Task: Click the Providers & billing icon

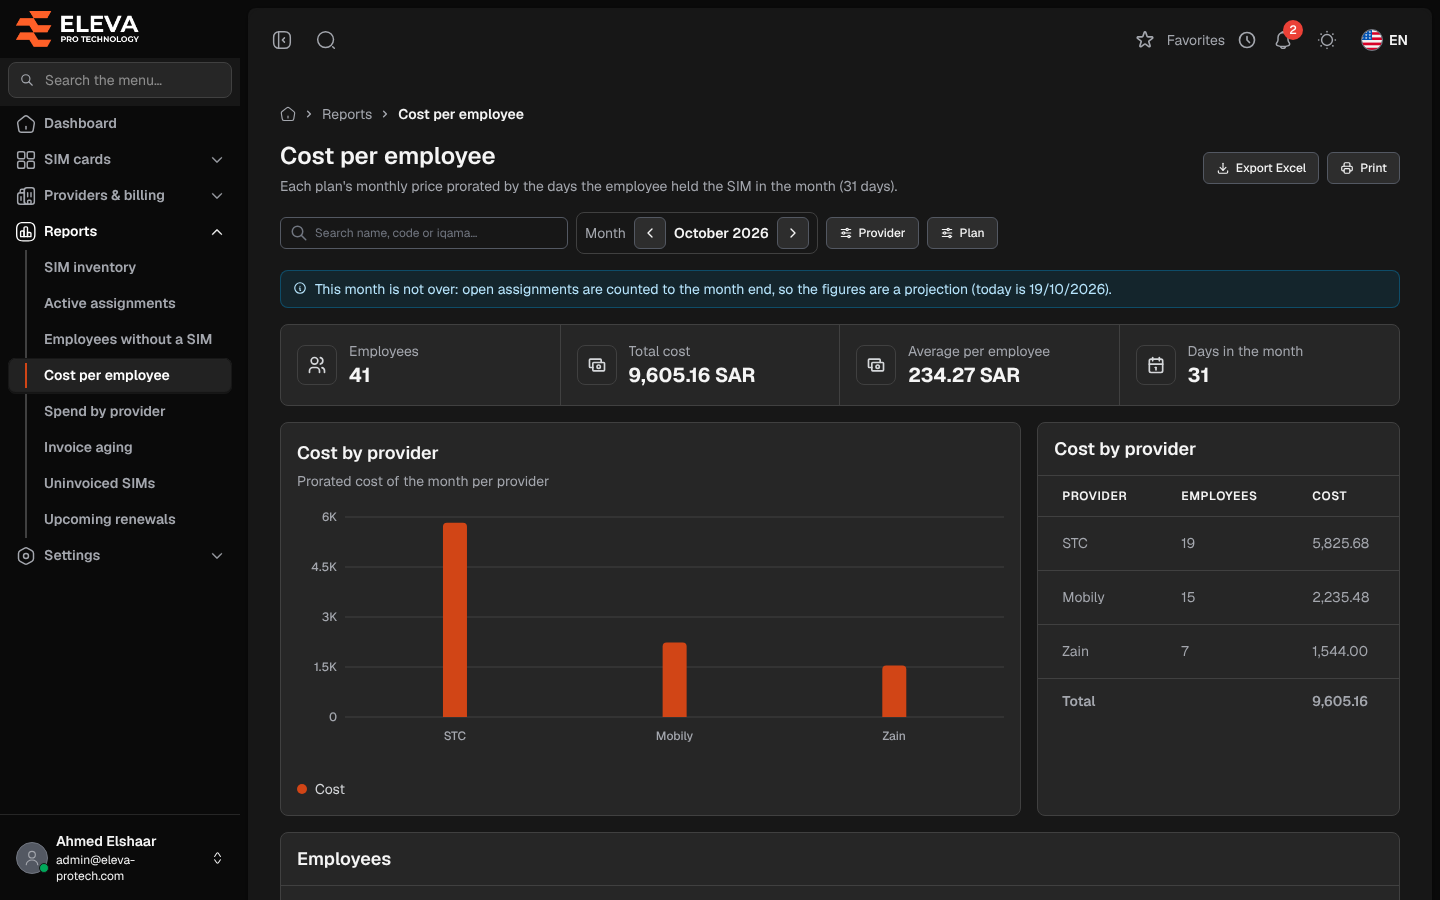Action: (26, 195)
